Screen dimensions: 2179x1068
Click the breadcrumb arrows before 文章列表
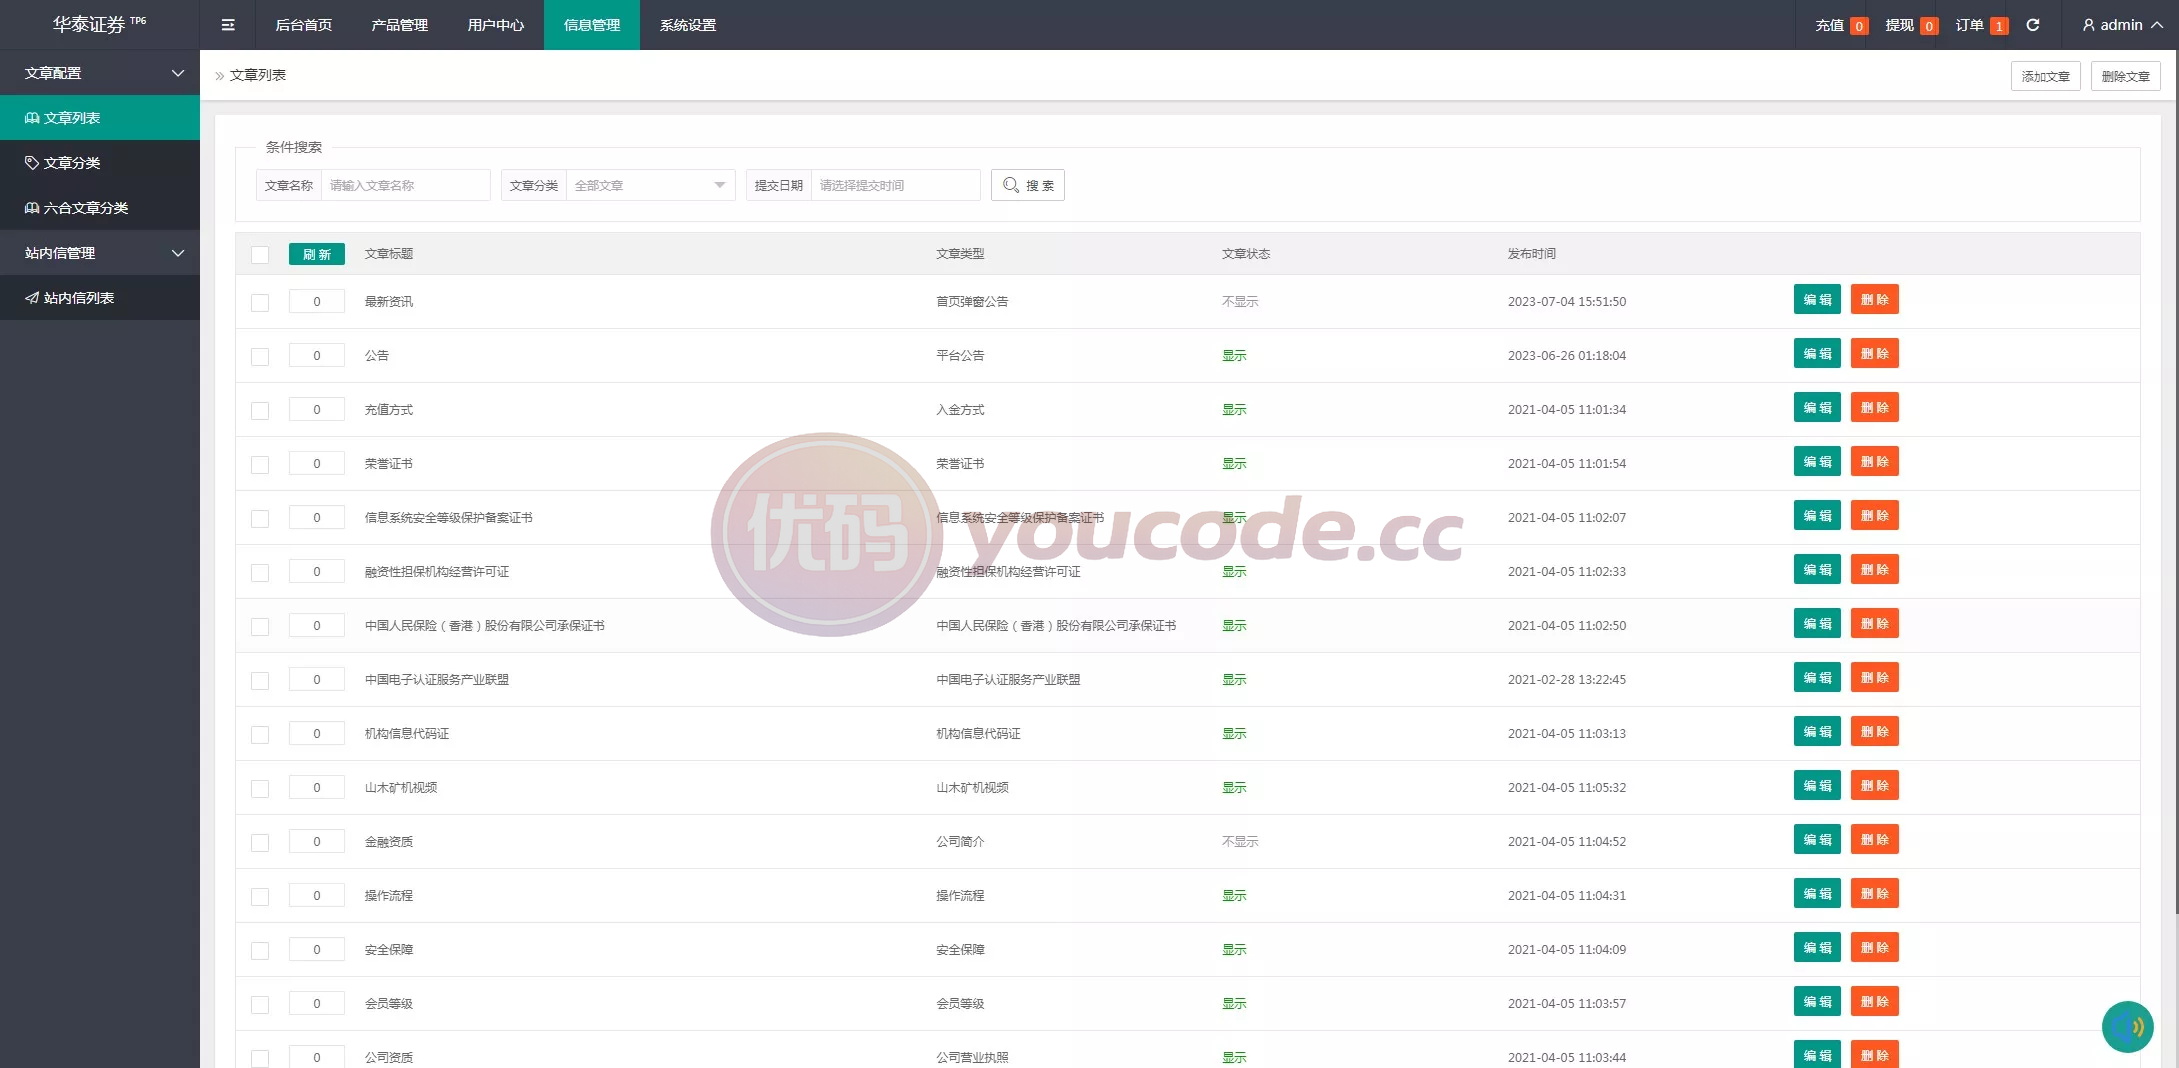tap(220, 76)
